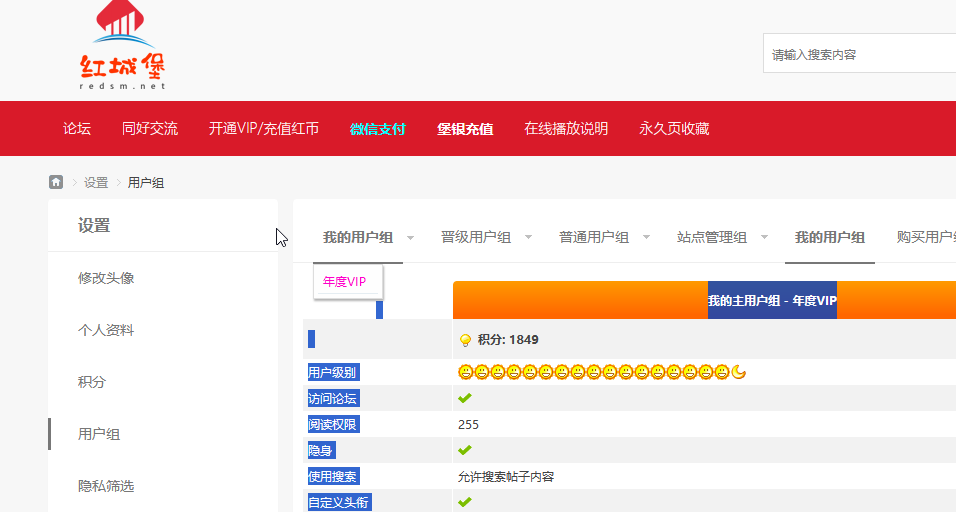The width and height of the screenshot is (956, 512).
Task: Click the 我的主用户组 - 年度VIP header
Action: point(772,300)
